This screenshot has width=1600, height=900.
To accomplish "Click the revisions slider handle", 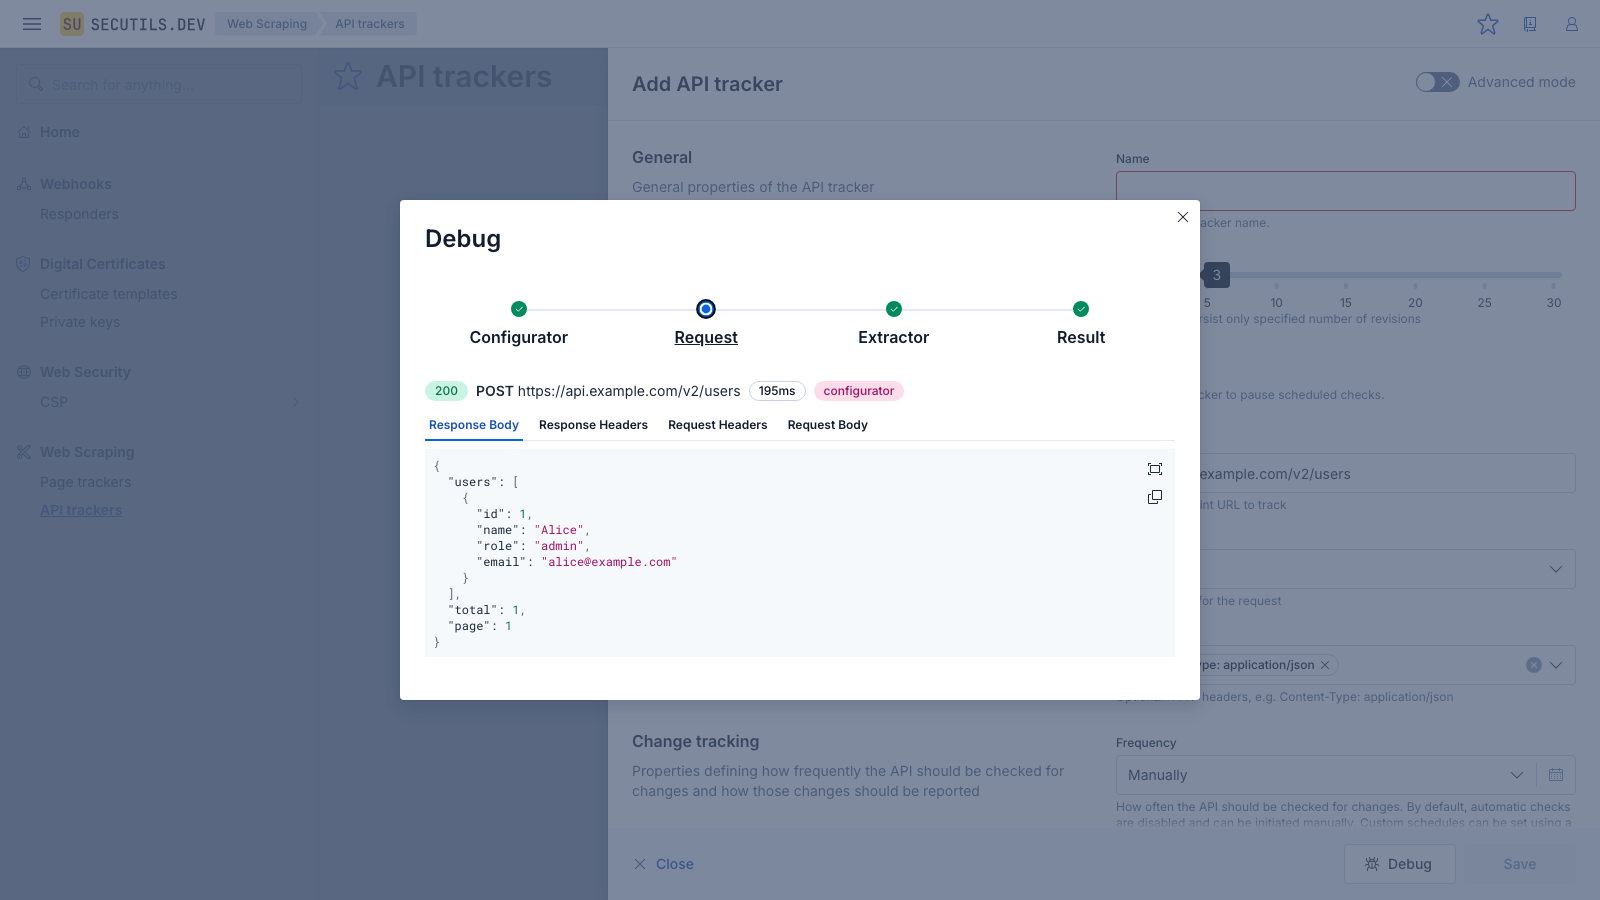I will (1216, 275).
